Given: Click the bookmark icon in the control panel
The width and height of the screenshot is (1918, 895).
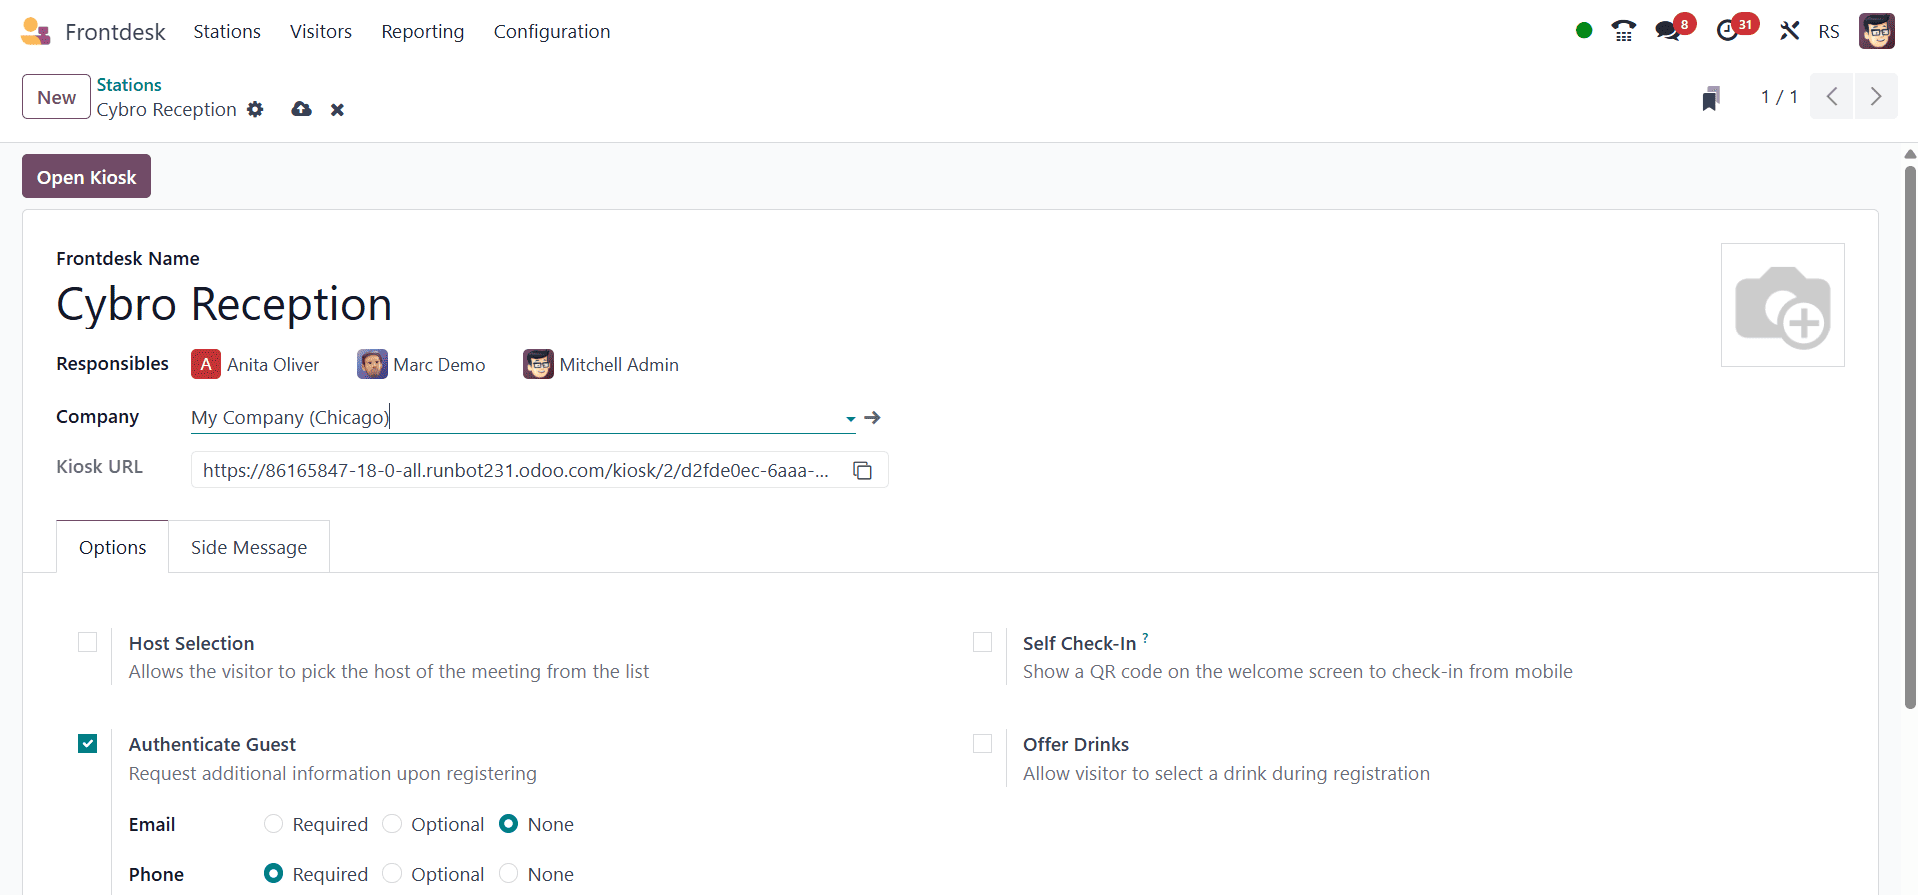Looking at the screenshot, I should 1711,98.
